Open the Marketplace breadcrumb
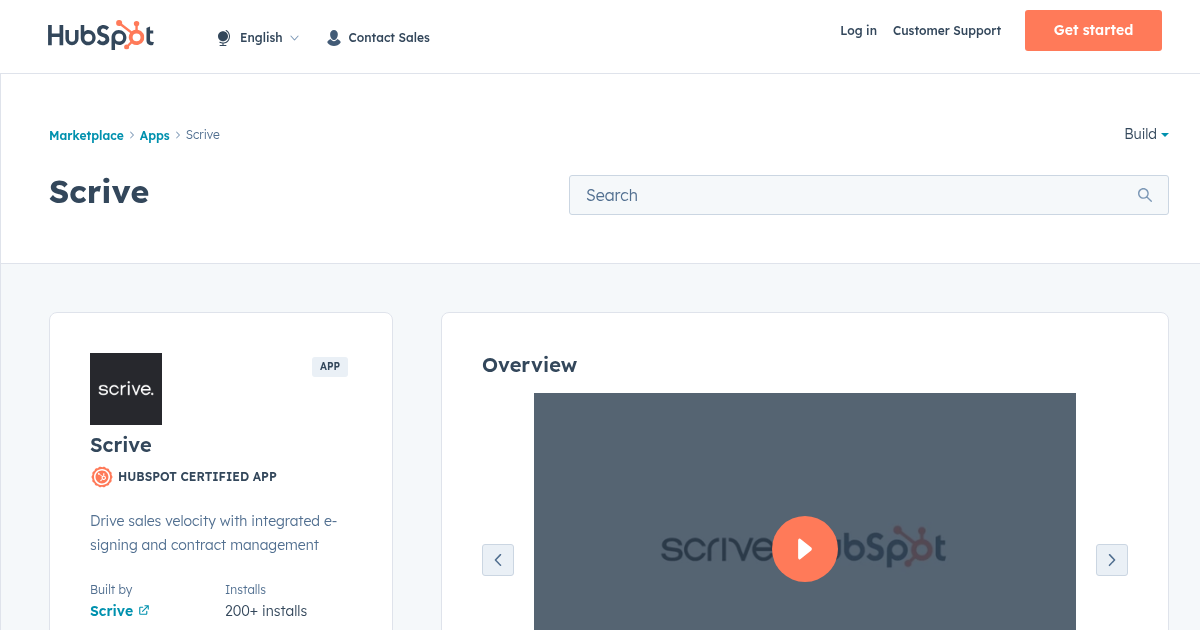The height and width of the screenshot is (630, 1200). 86,135
